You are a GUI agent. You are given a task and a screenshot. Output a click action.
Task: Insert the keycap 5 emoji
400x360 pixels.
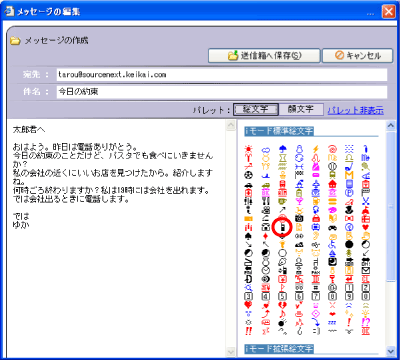tap(283, 297)
